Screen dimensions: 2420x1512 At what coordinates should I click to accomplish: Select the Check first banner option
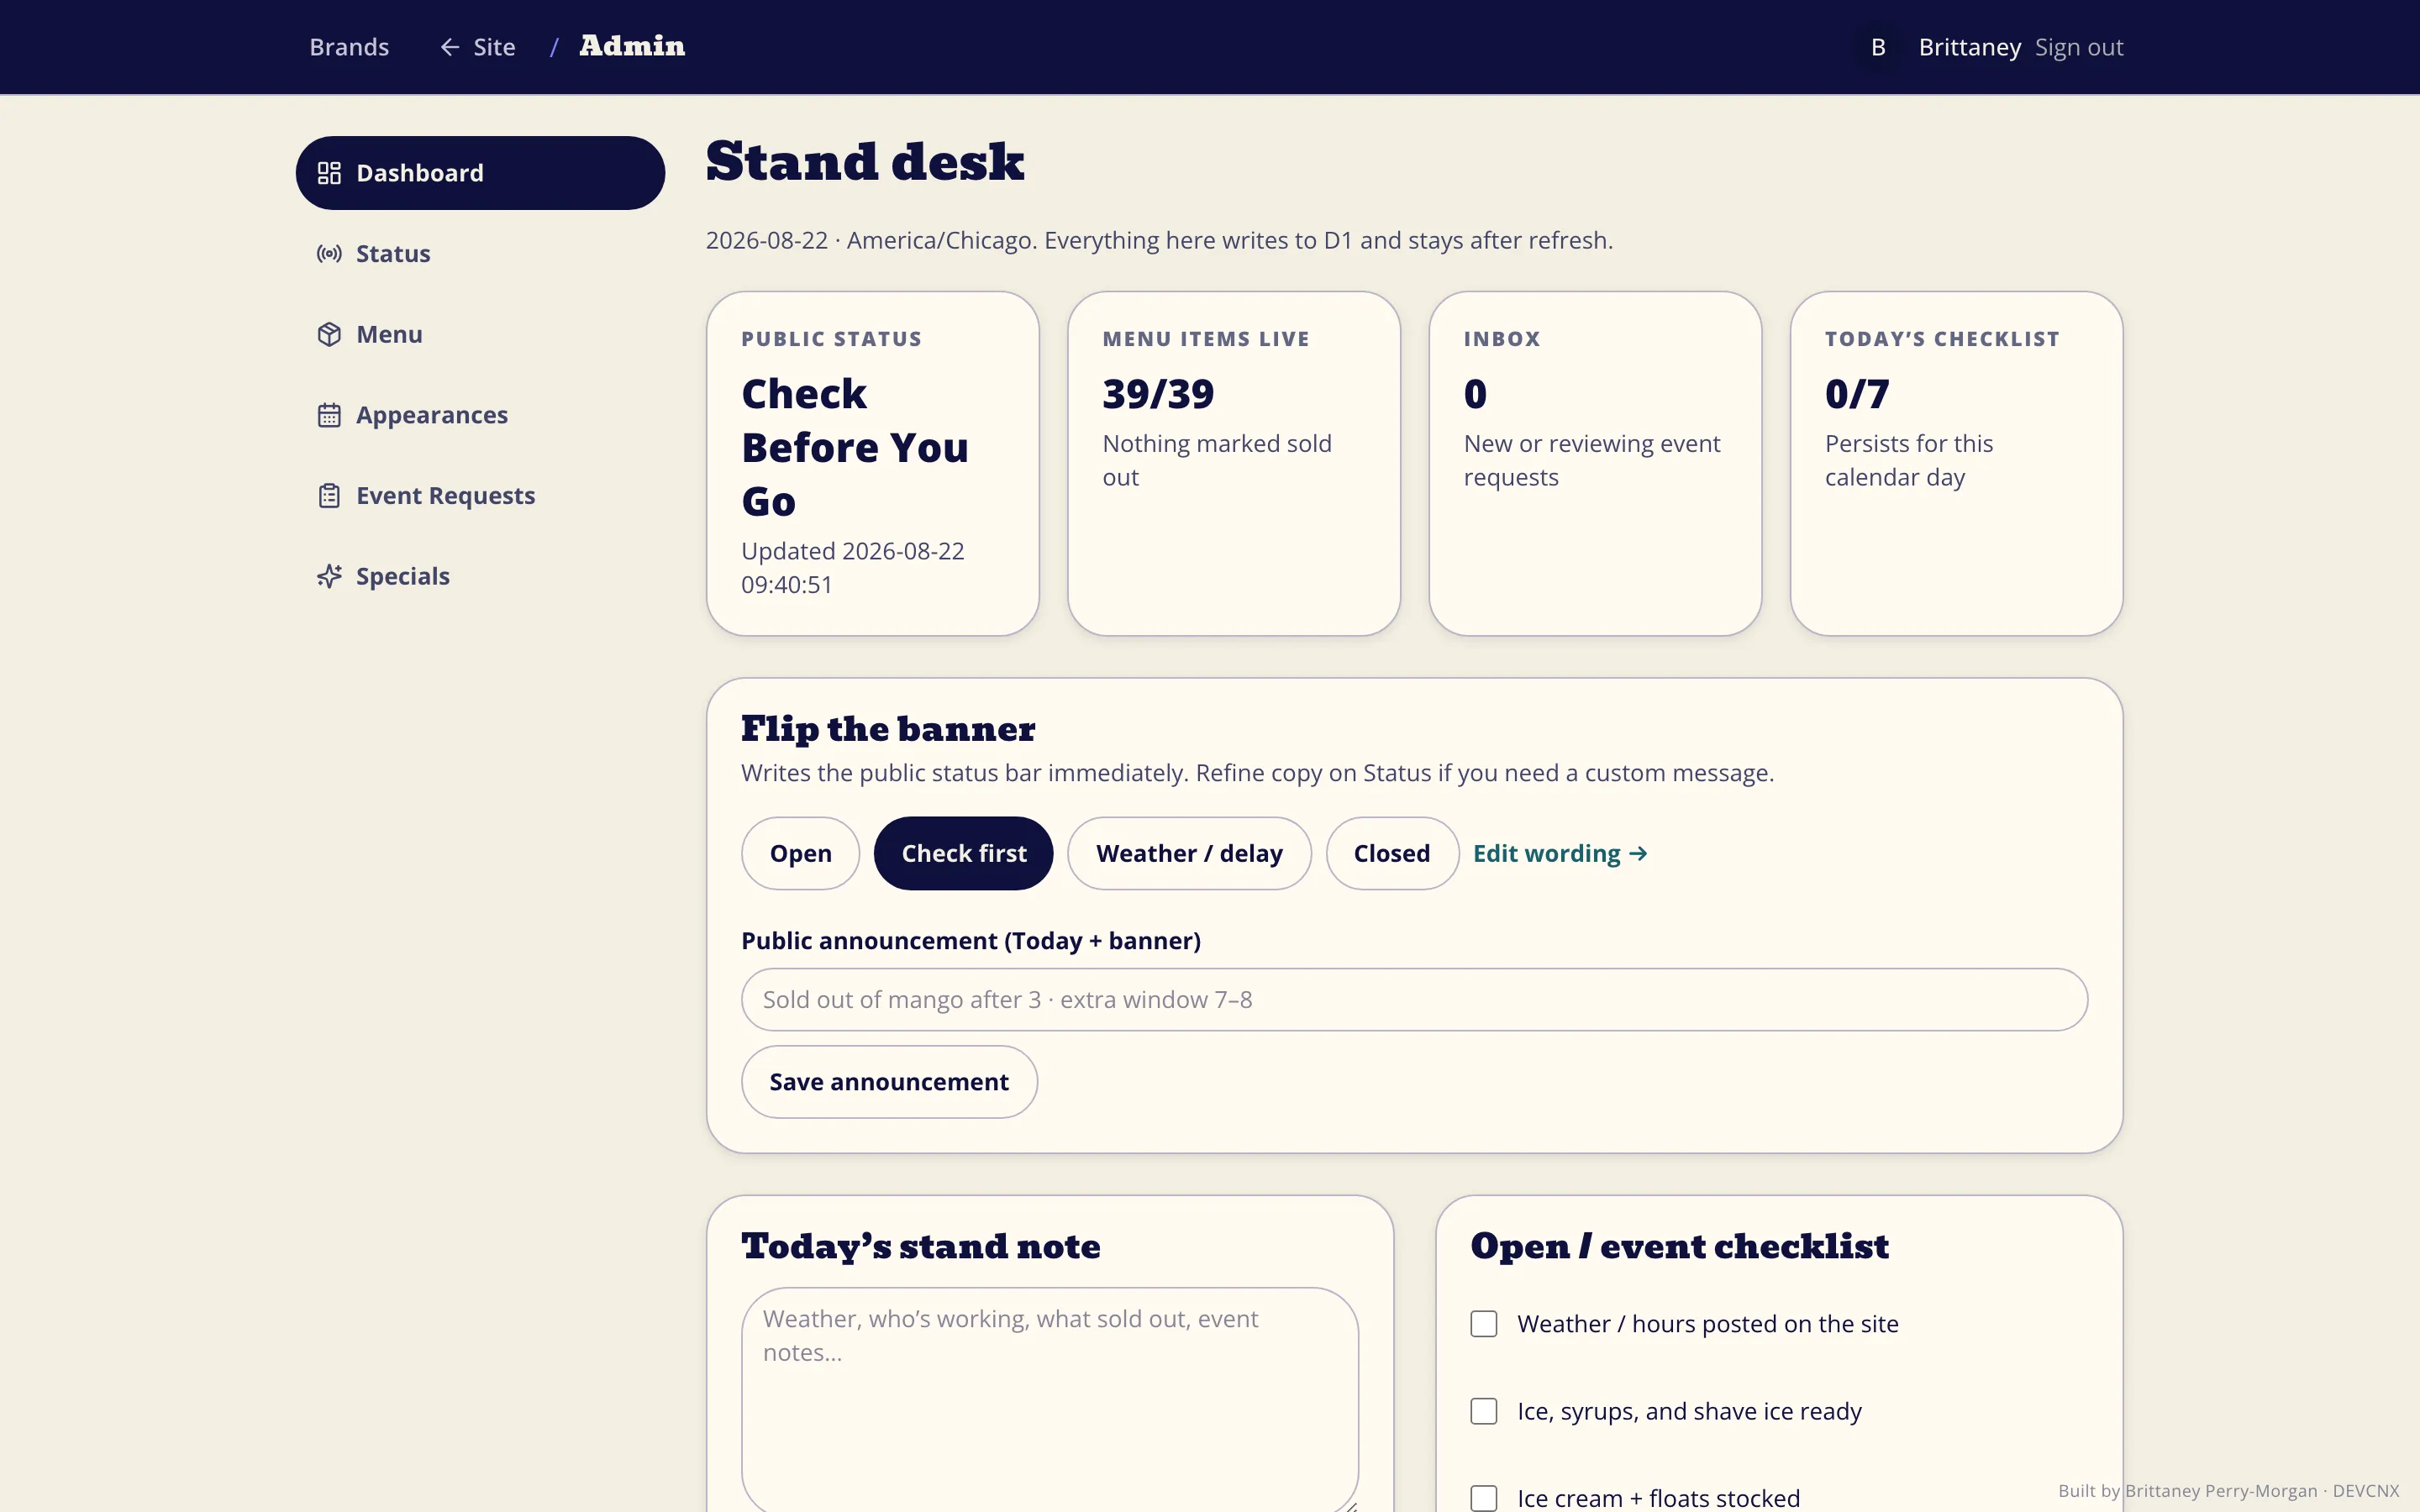[x=963, y=853]
